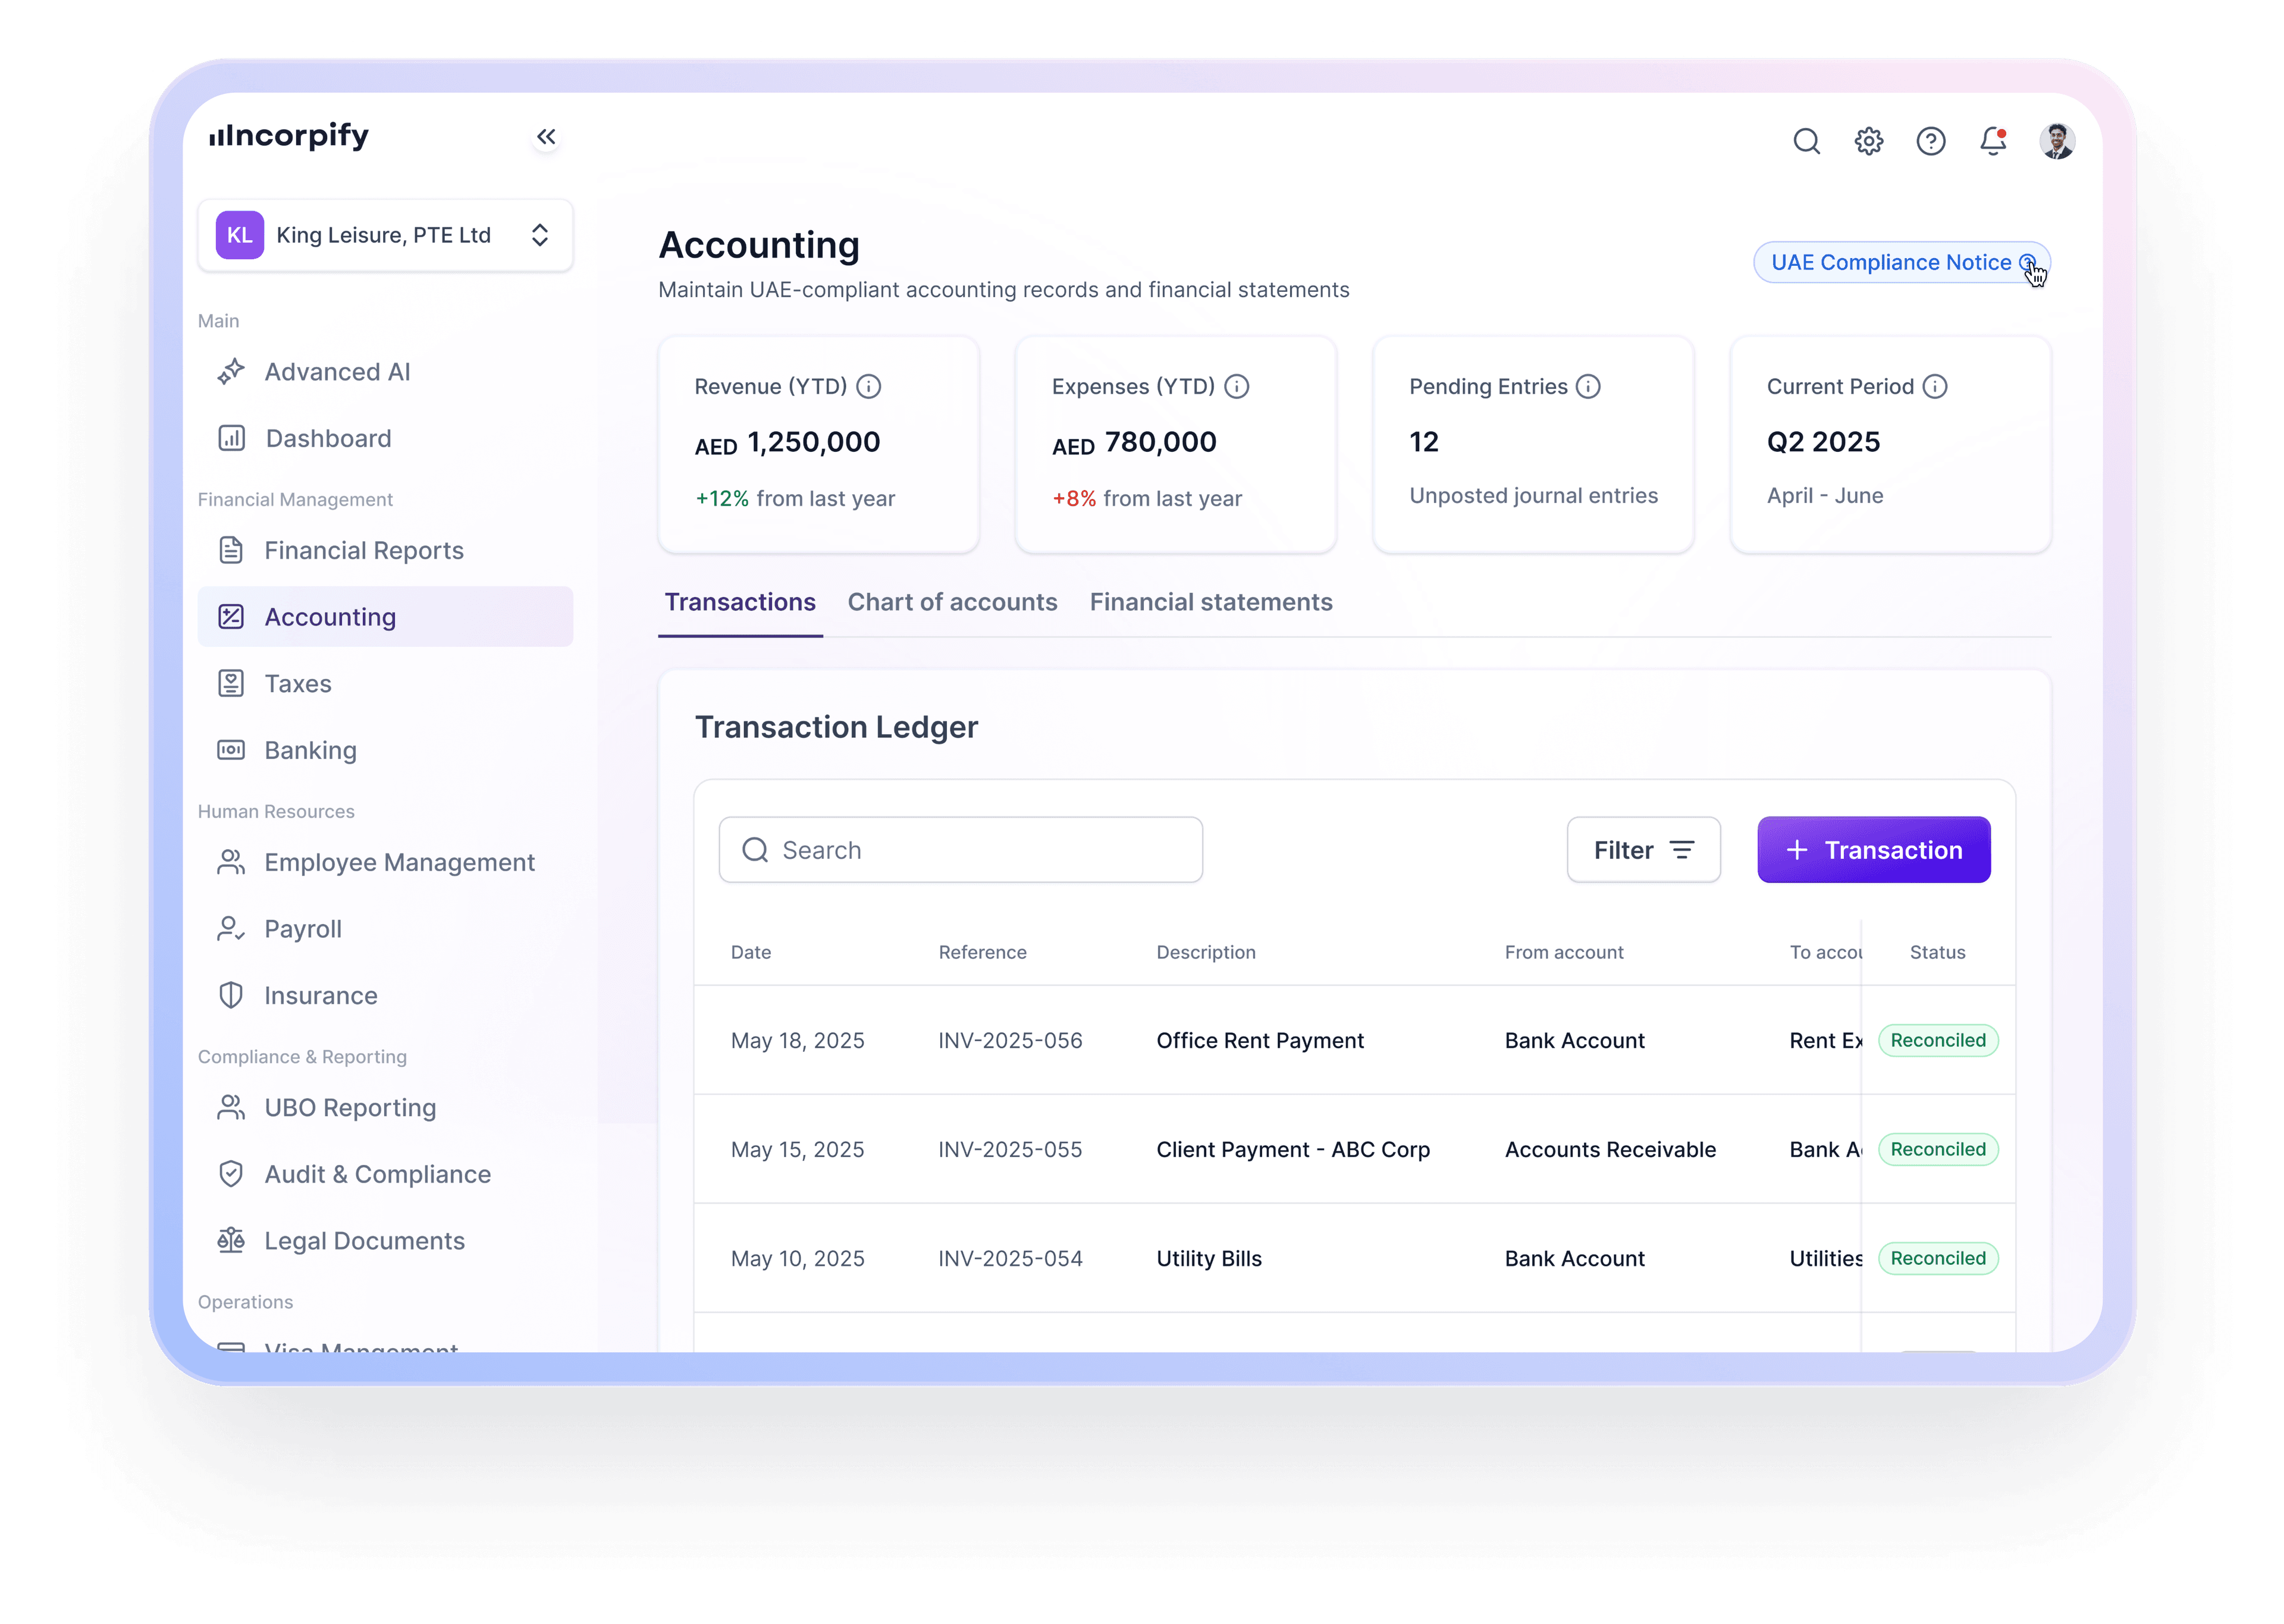
Task: Collapse the sidebar with double chevron
Action: tap(546, 137)
